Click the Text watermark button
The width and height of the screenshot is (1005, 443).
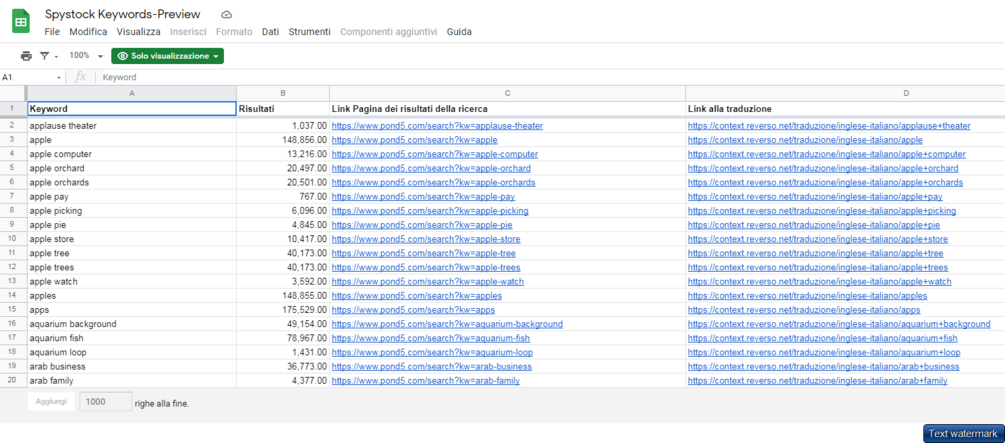tap(963, 433)
